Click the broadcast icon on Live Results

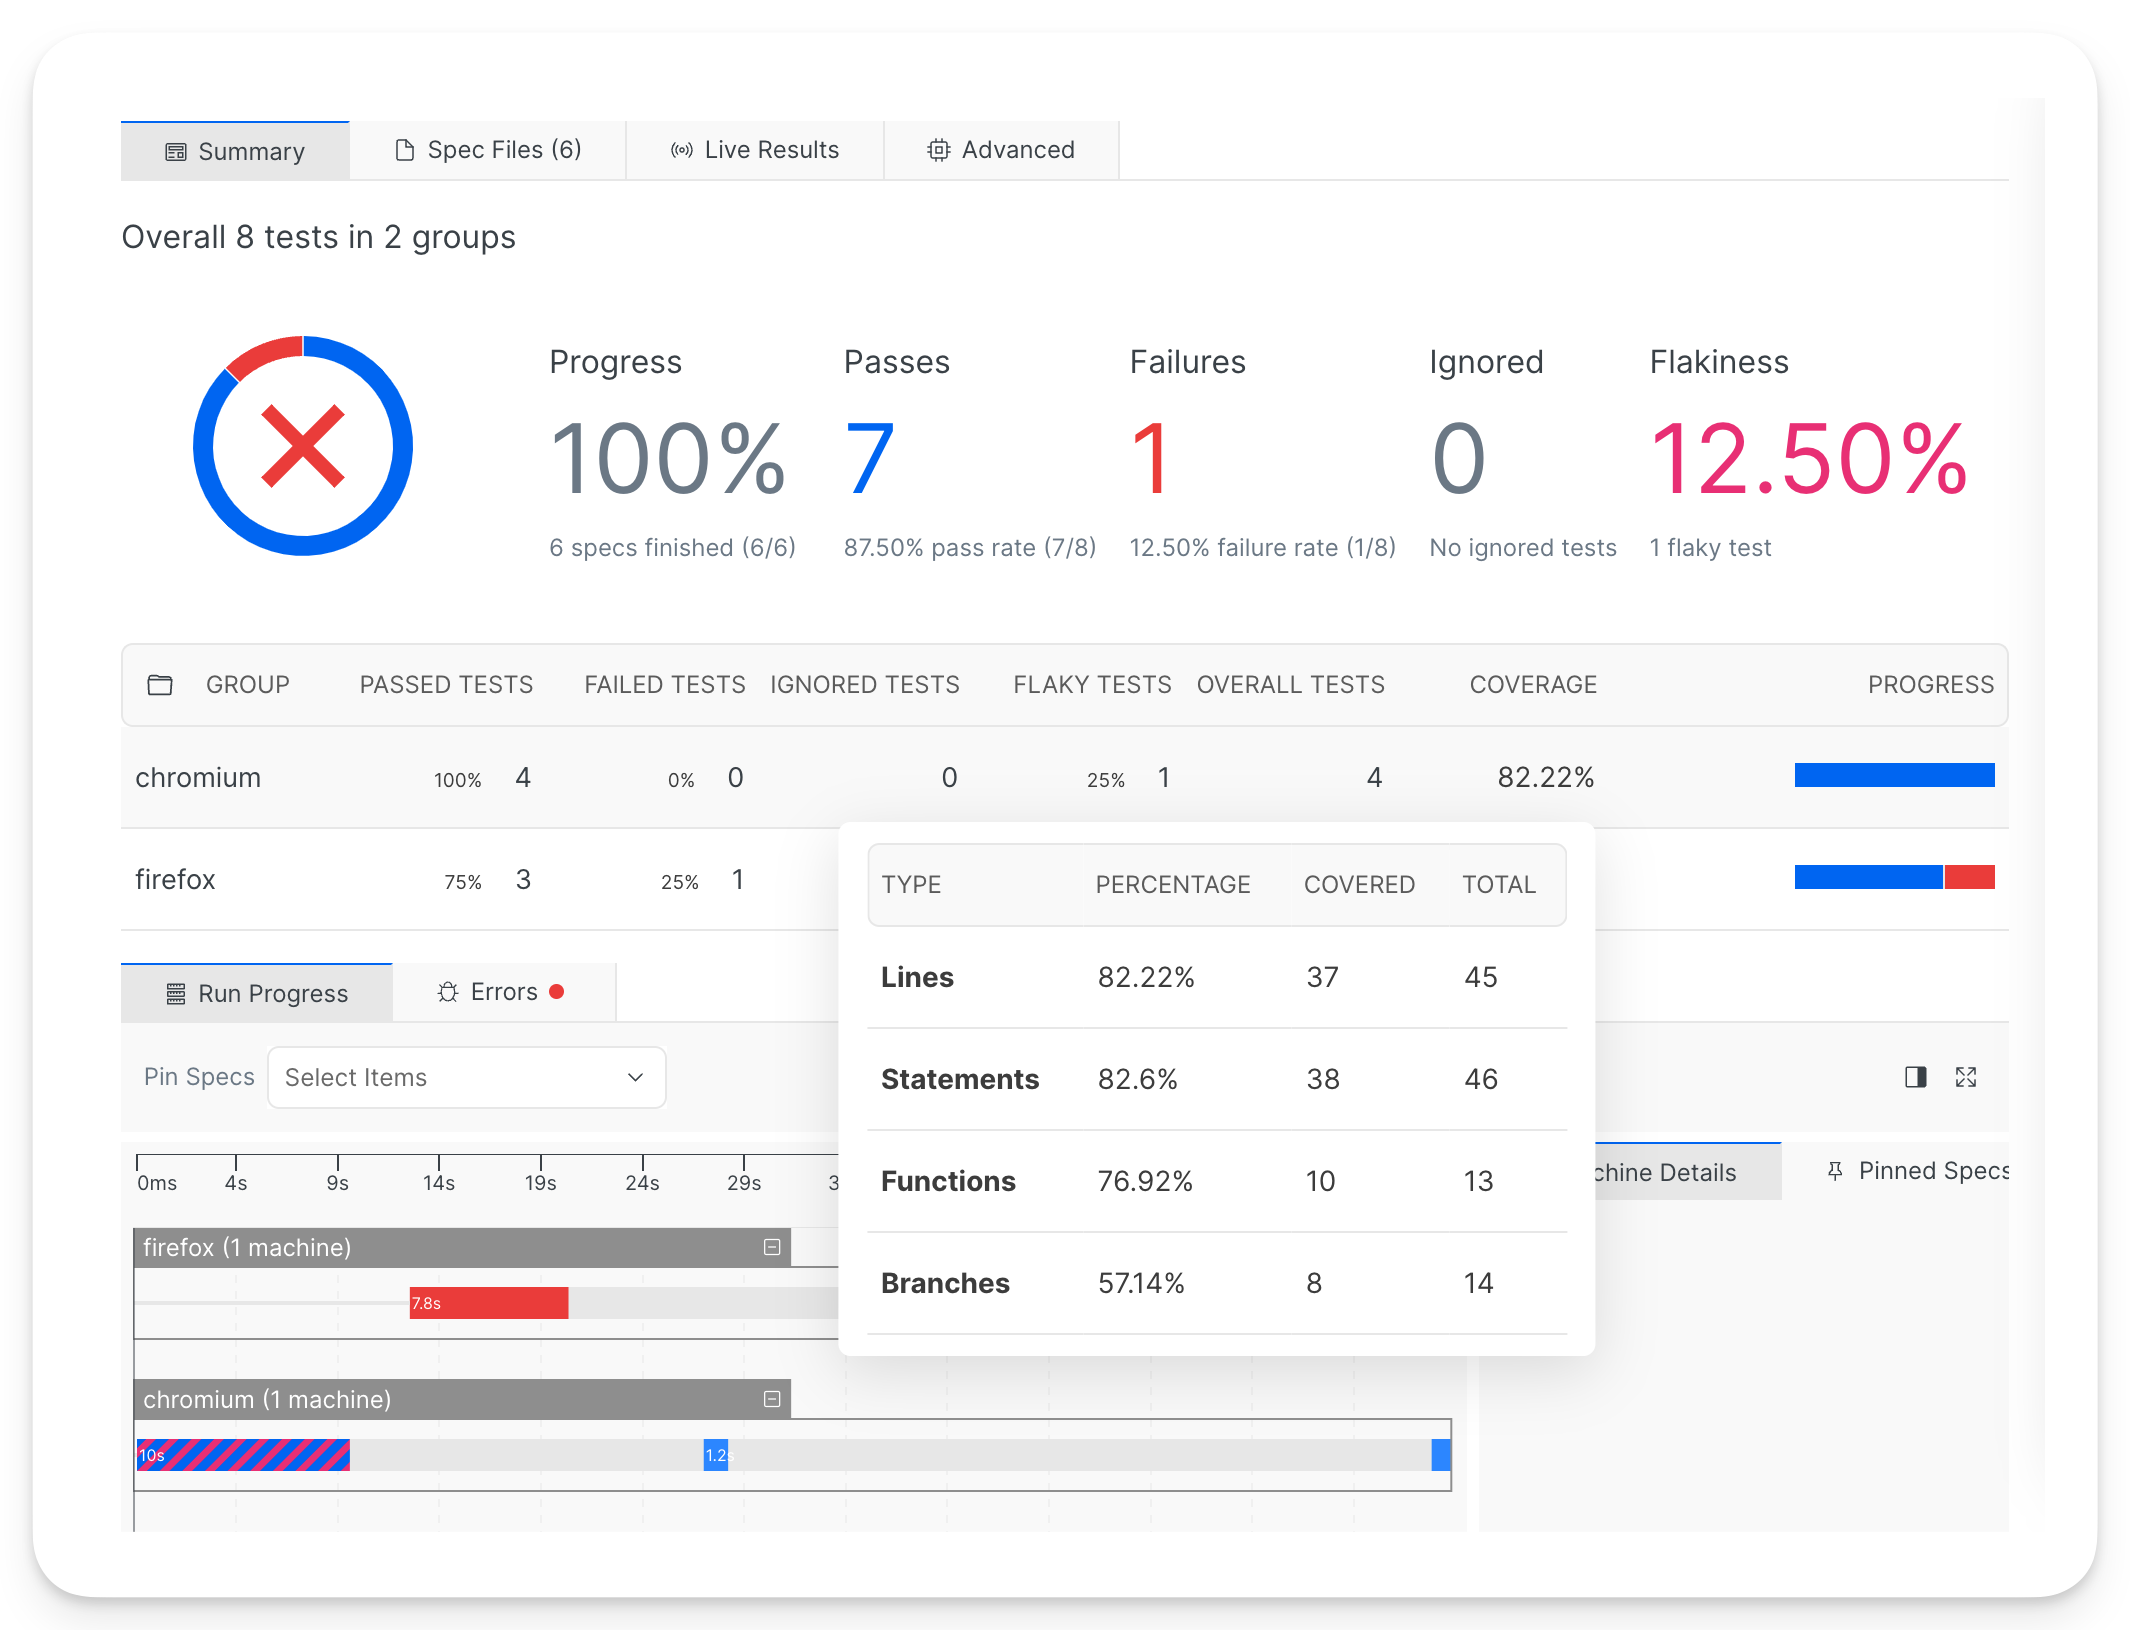click(682, 150)
